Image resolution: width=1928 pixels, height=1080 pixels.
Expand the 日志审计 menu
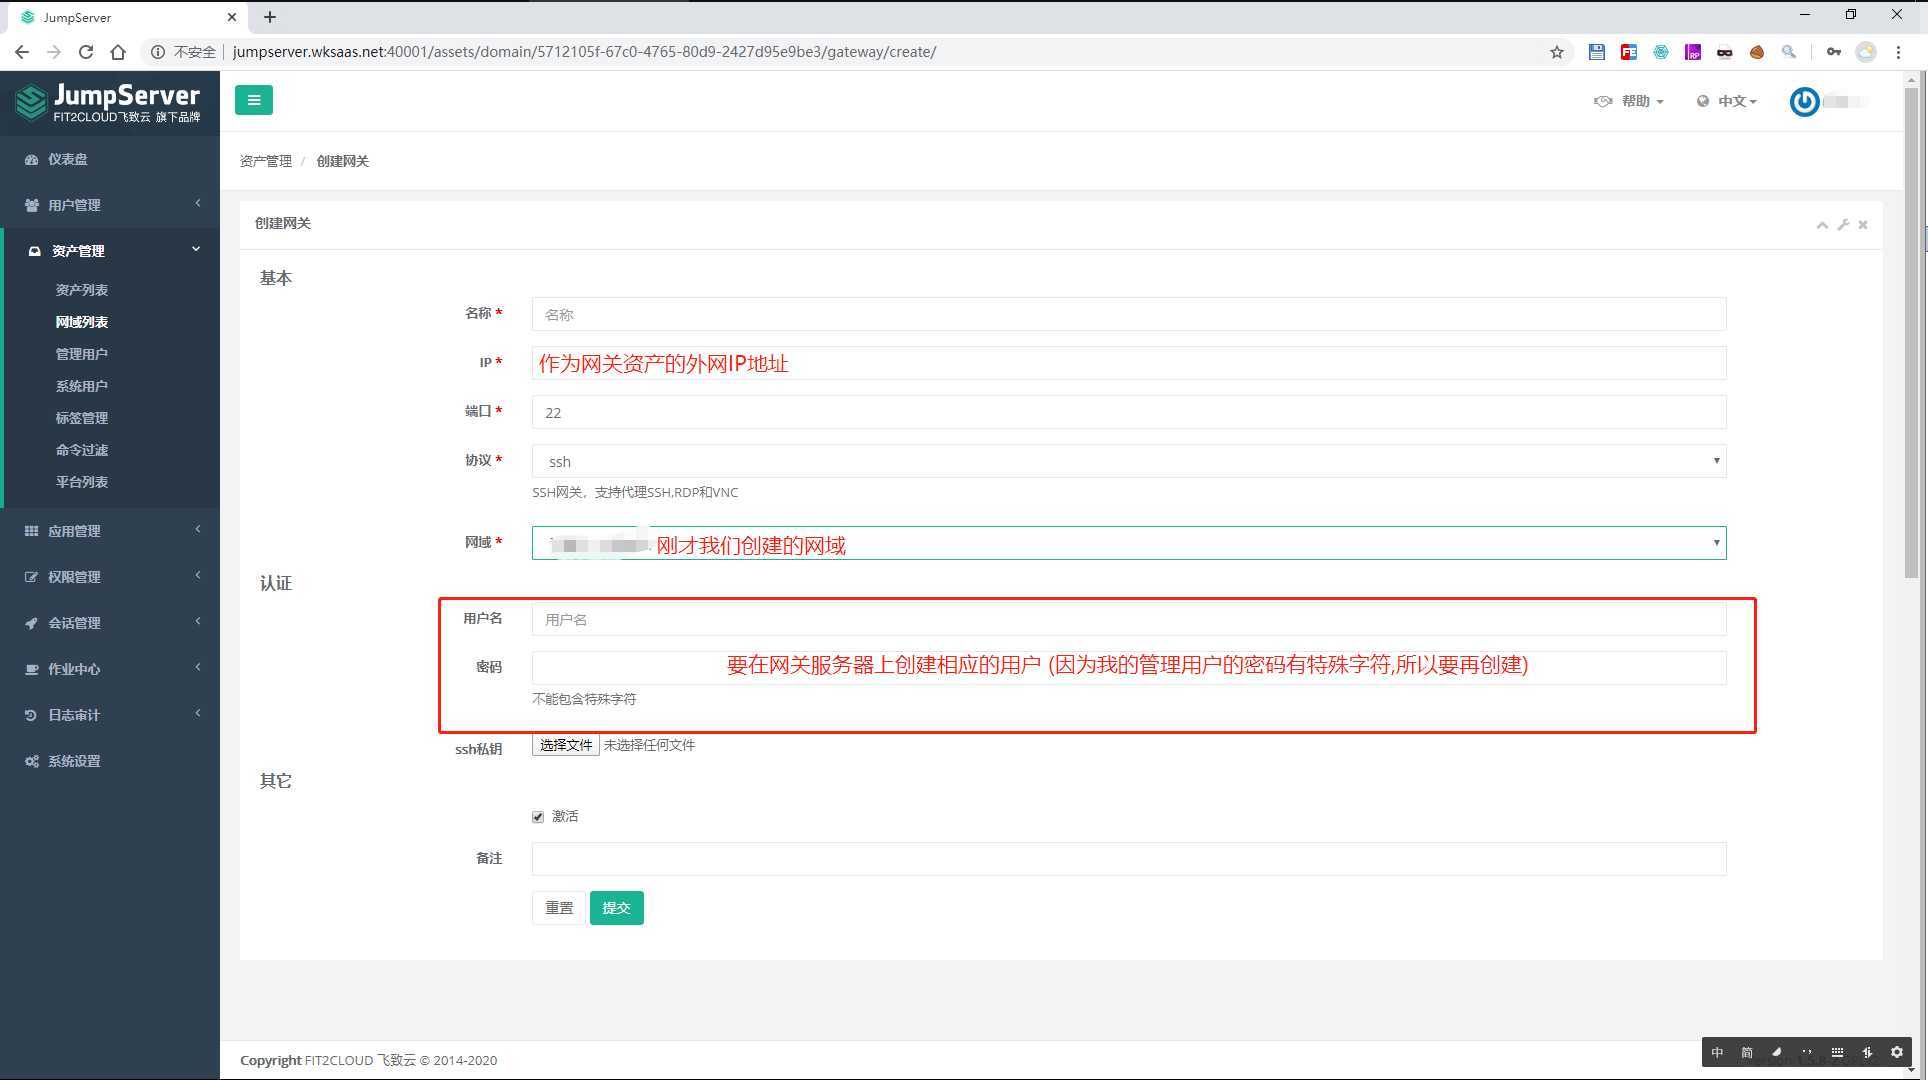tap(110, 715)
